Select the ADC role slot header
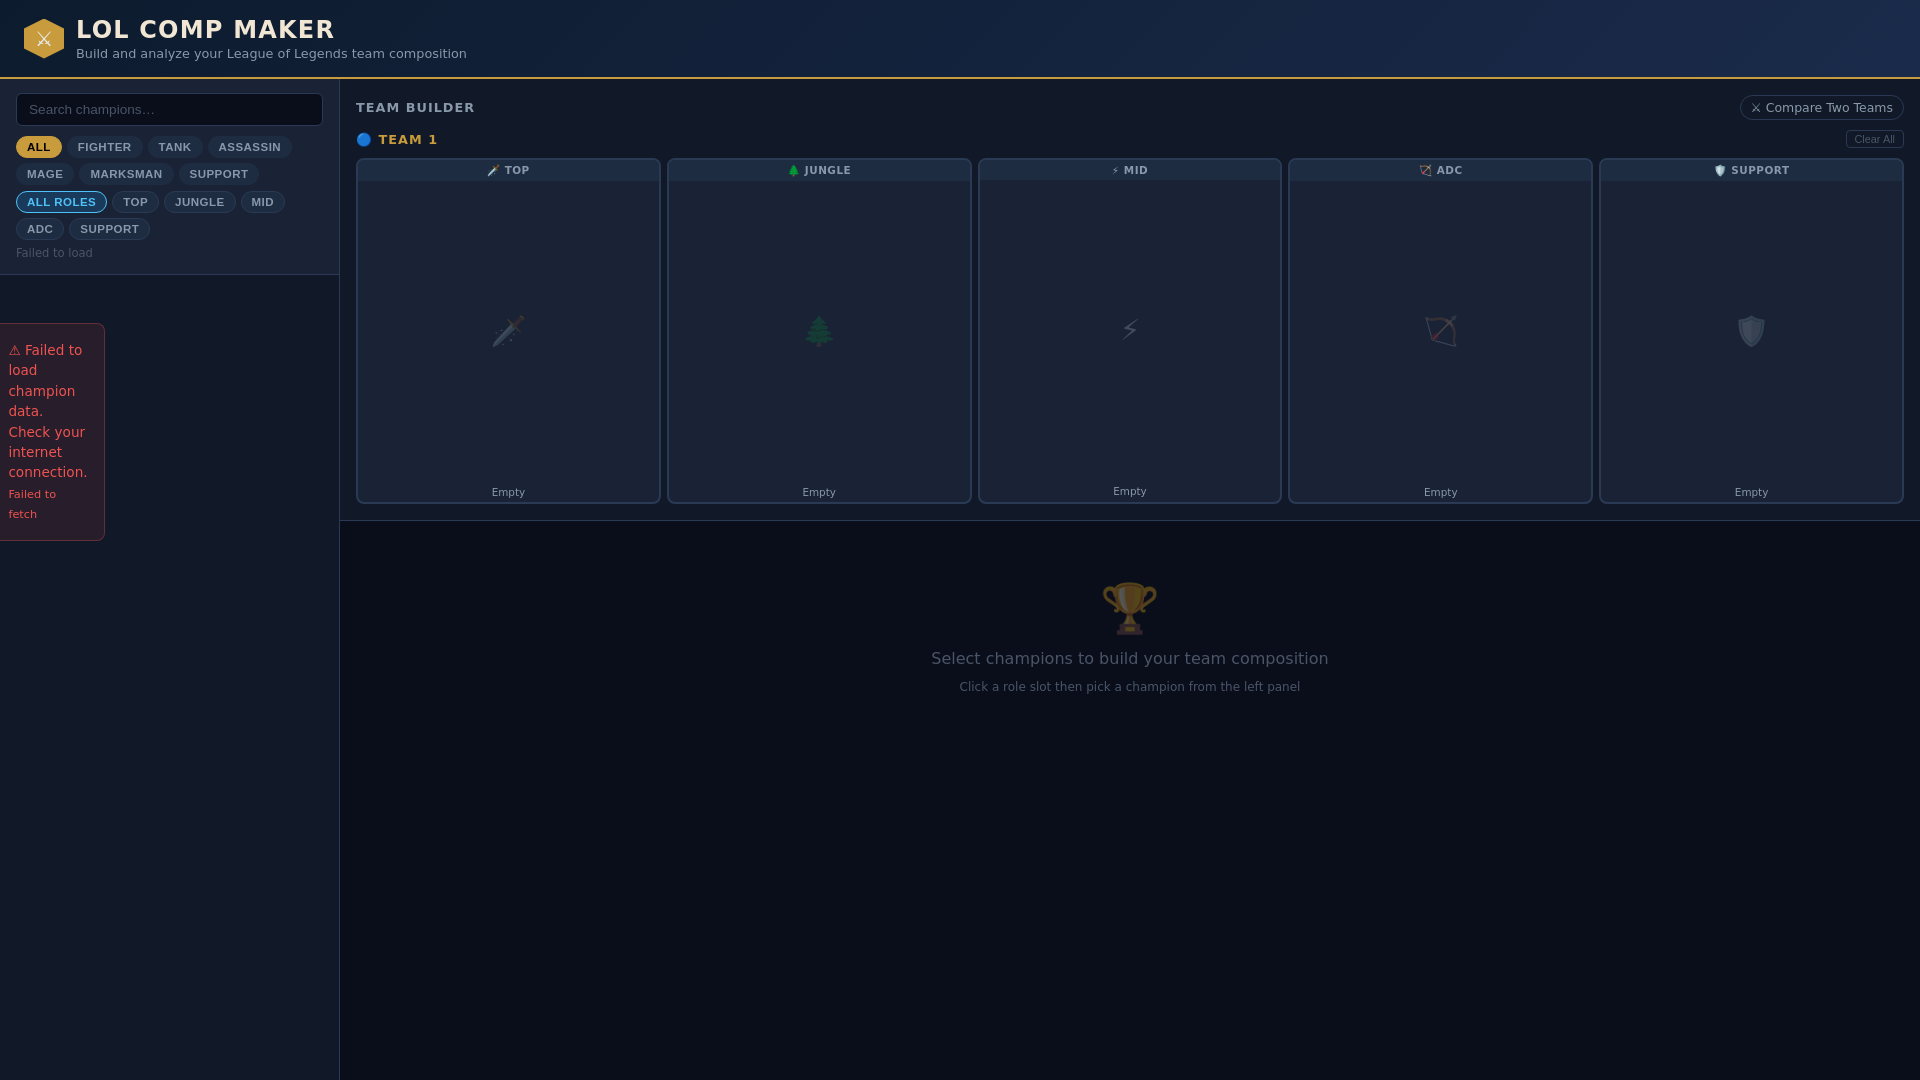This screenshot has height=1080, width=1920. point(1441,171)
